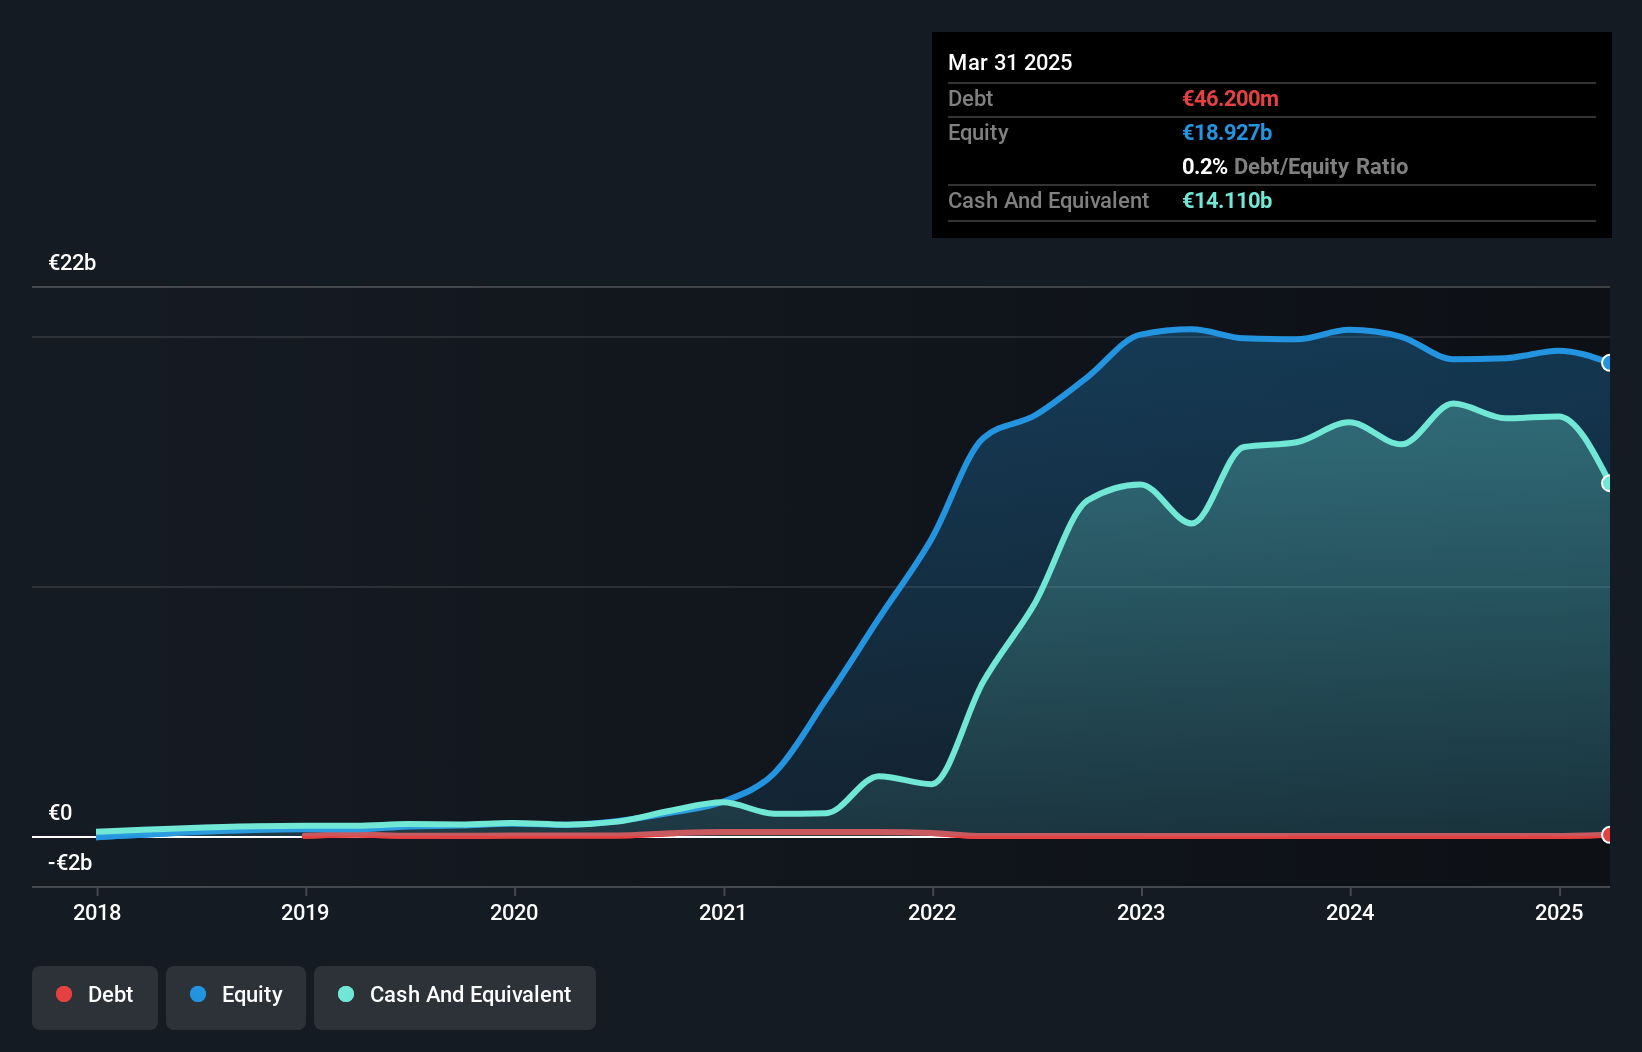
Task: Select the Equity endpoint marker on chart
Action: pyautogui.click(x=1608, y=363)
